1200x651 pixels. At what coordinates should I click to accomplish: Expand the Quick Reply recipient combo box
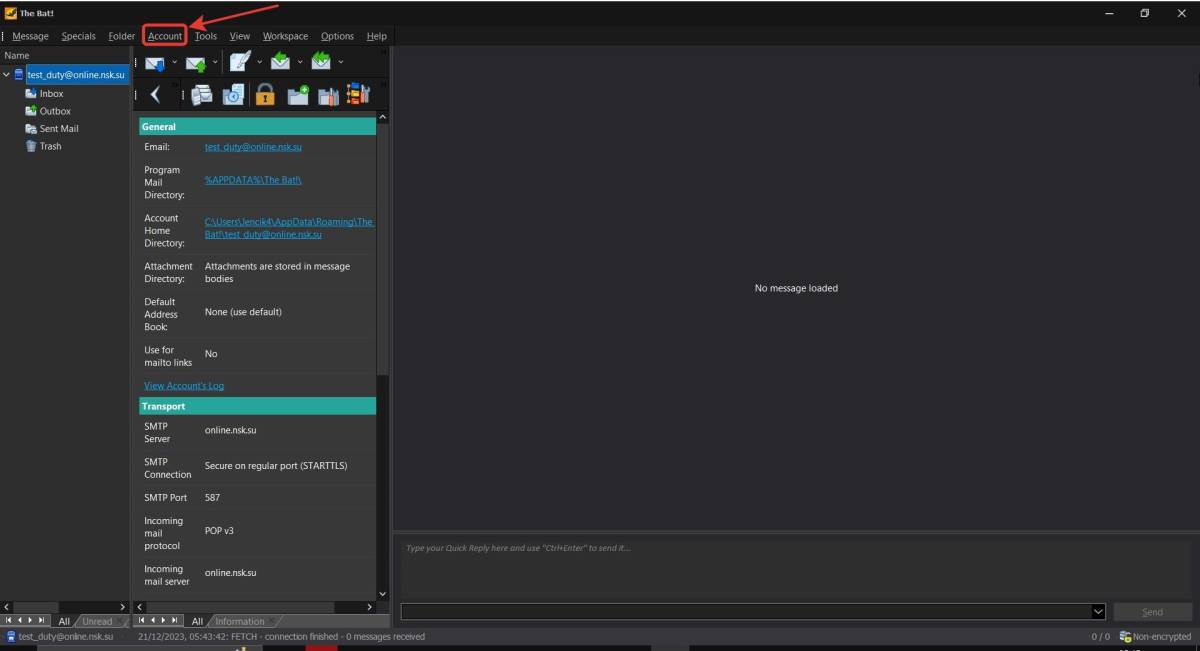click(x=1098, y=611)
